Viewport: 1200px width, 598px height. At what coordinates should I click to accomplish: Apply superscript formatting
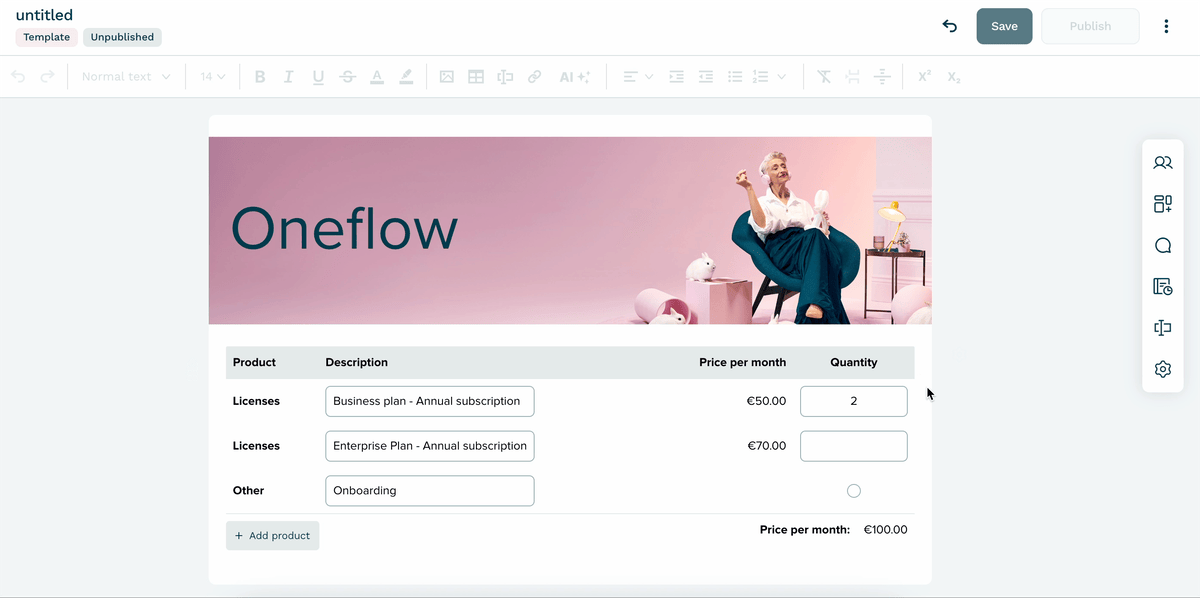[924, 77]
